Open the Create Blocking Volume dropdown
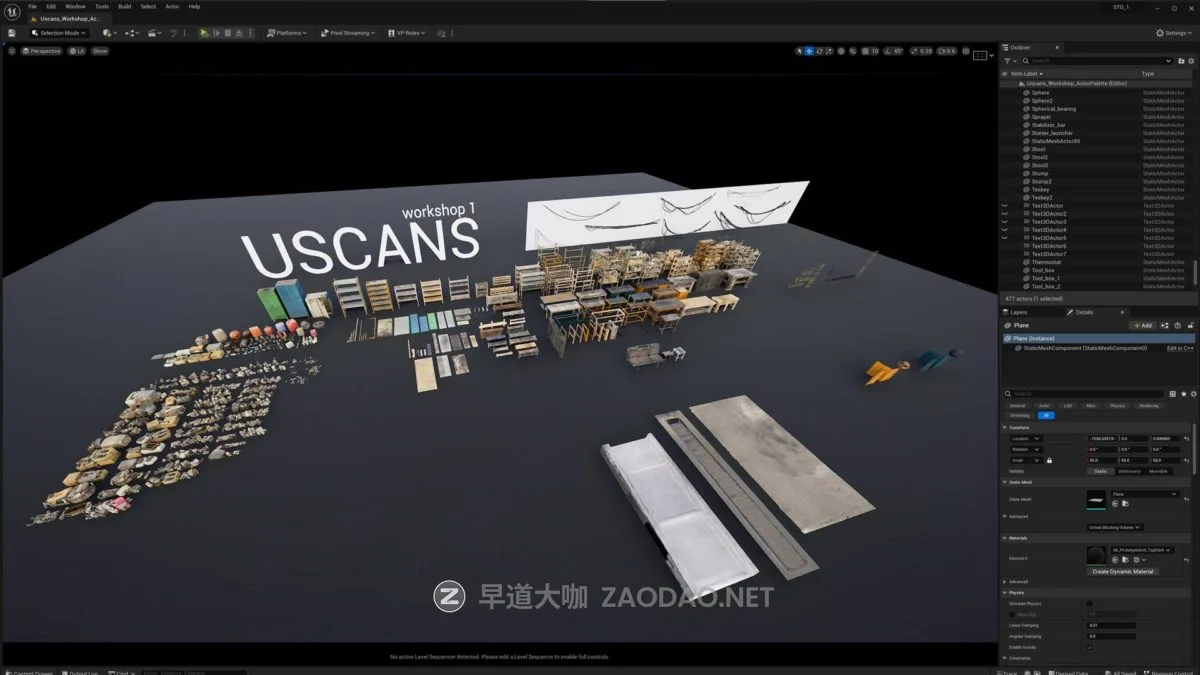1200x675 pixels. [x=1115, y=527]
